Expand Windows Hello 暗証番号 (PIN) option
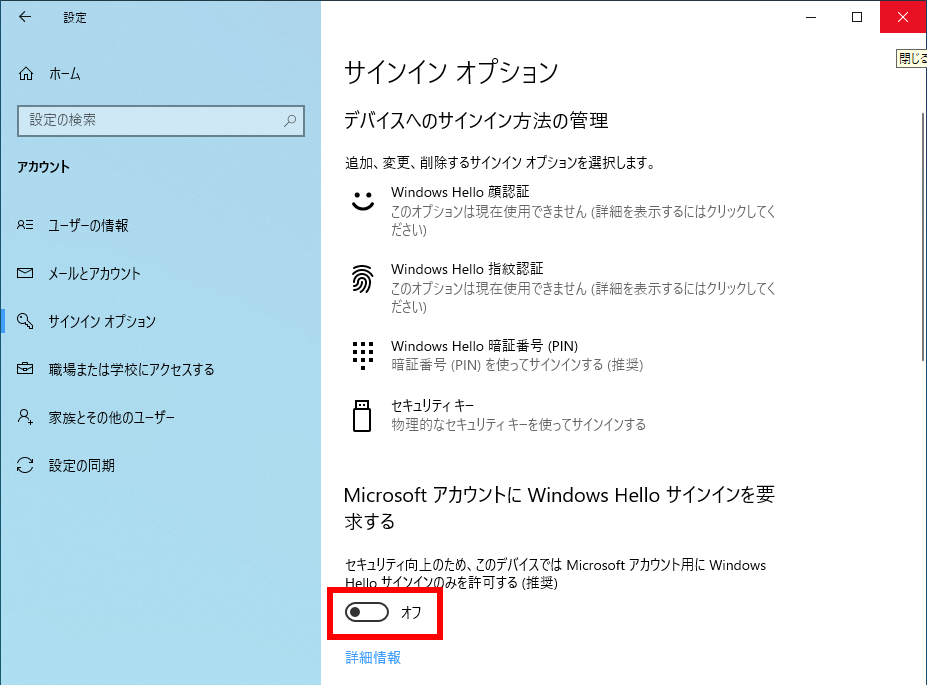 pos(563,355)
